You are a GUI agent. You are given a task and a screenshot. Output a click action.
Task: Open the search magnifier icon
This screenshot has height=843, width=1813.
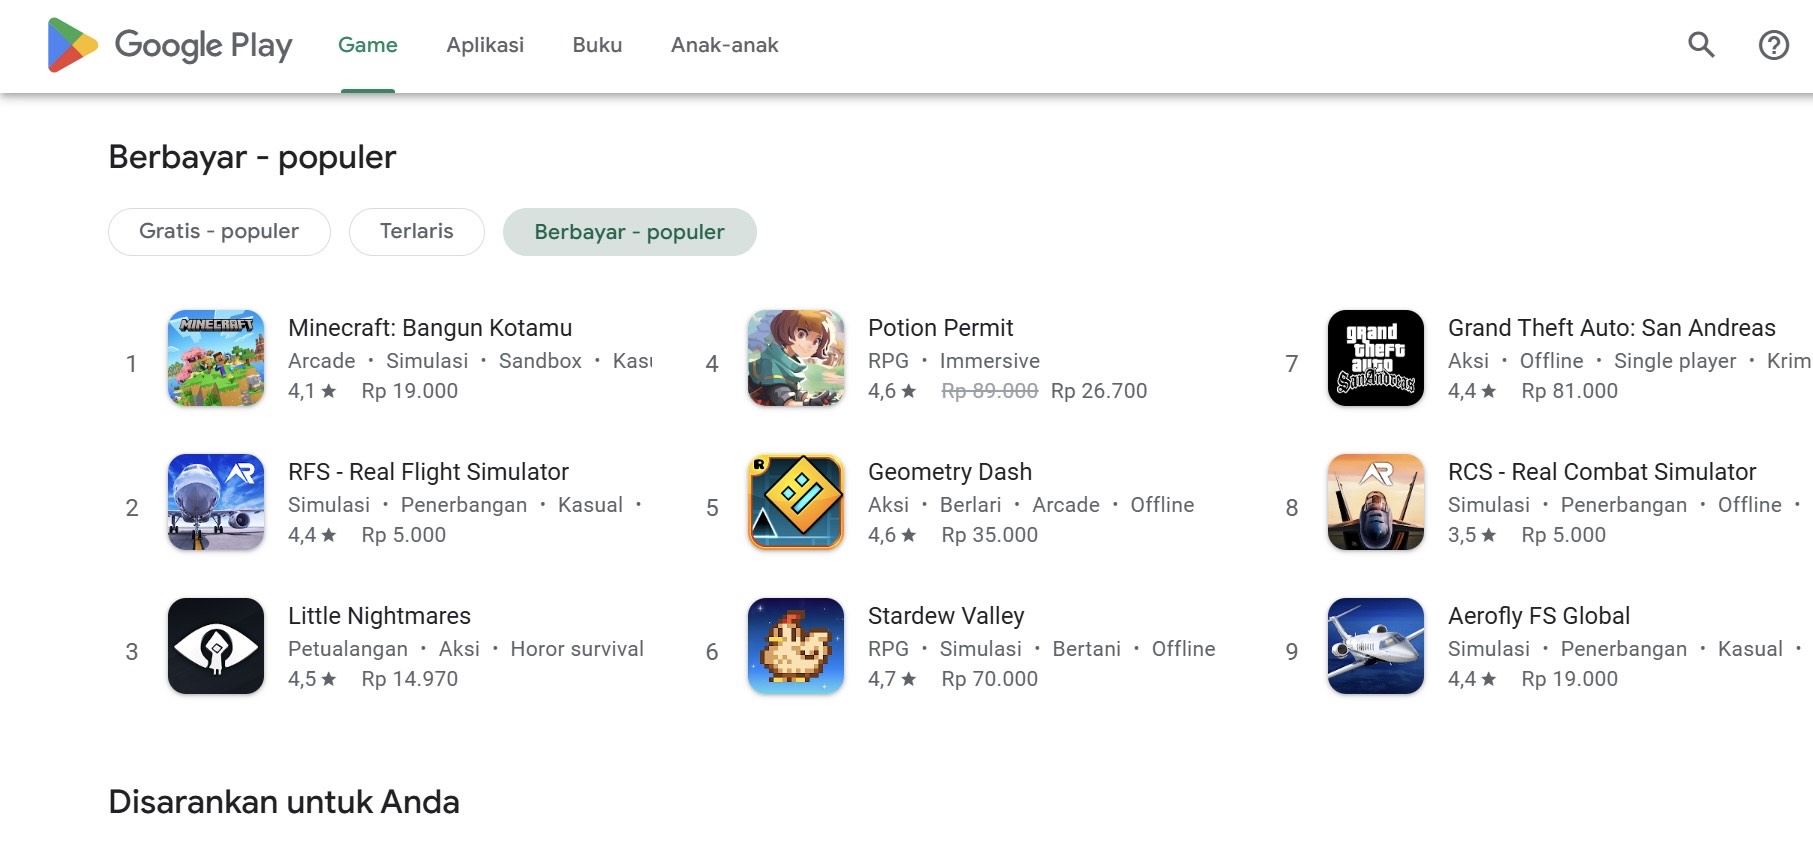1701,45
